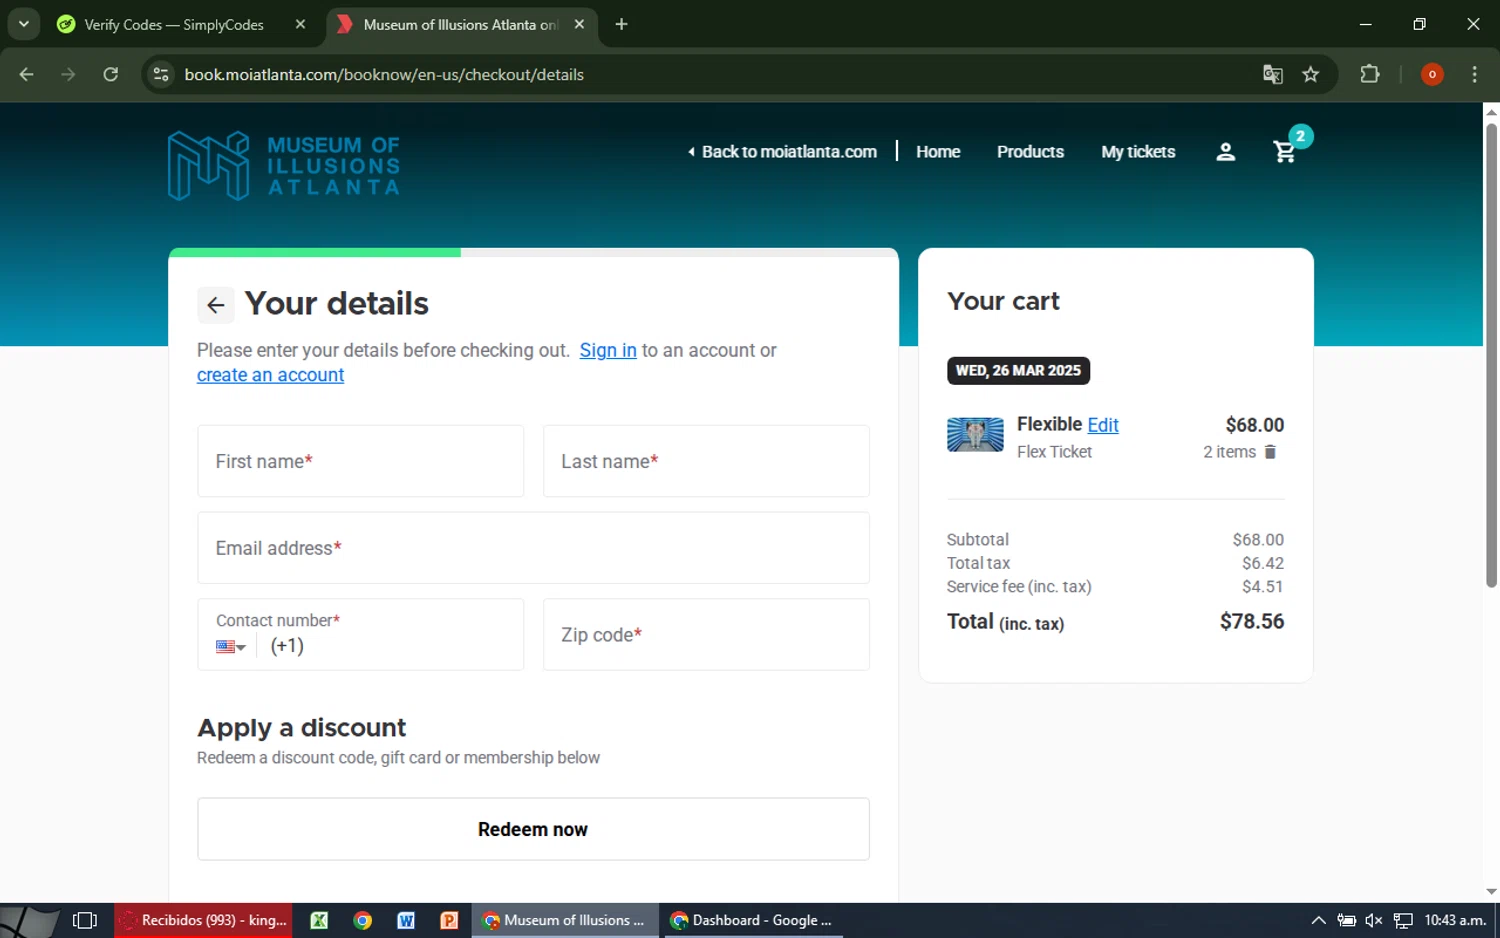Click the $78.56 total amount
The width and height of the screenshot is (1500, 938).
[x=1252, y=621]
